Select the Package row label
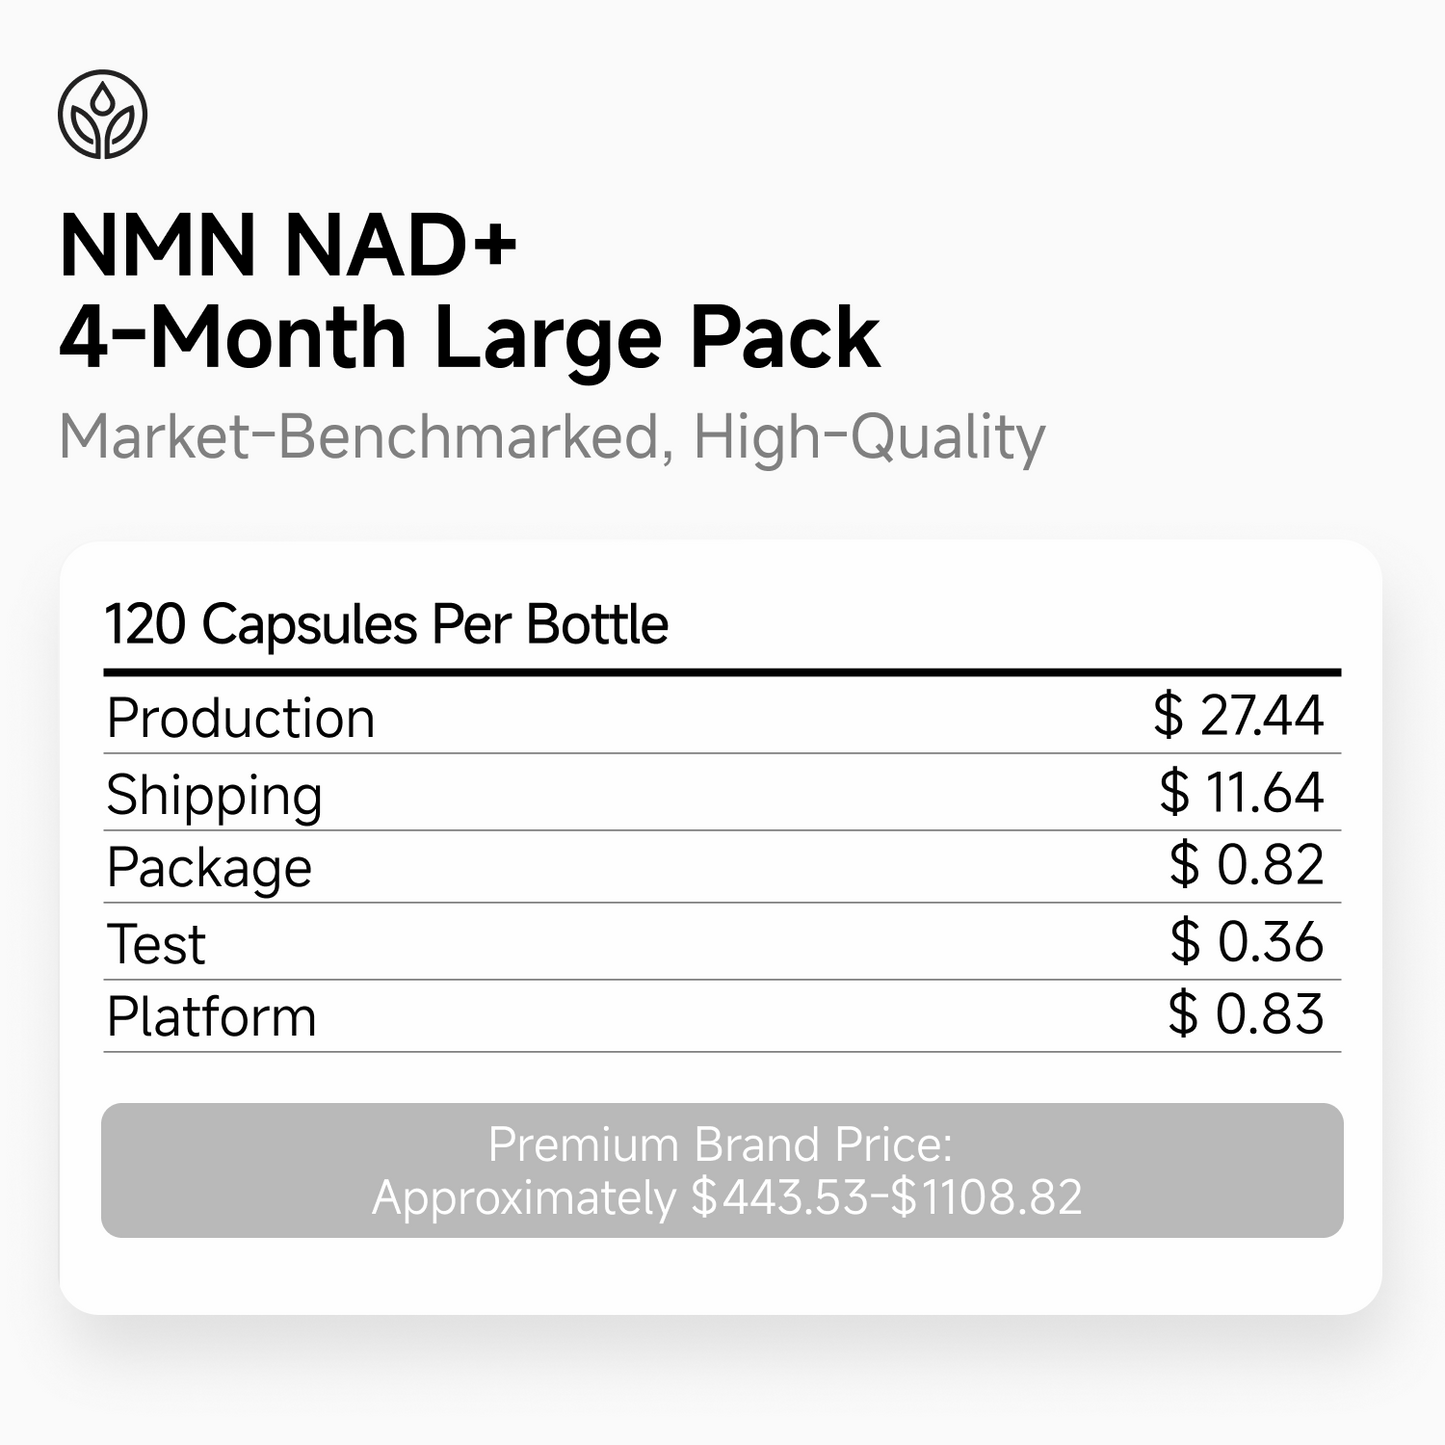1445x1445 pixels. [x=209, y=868]
